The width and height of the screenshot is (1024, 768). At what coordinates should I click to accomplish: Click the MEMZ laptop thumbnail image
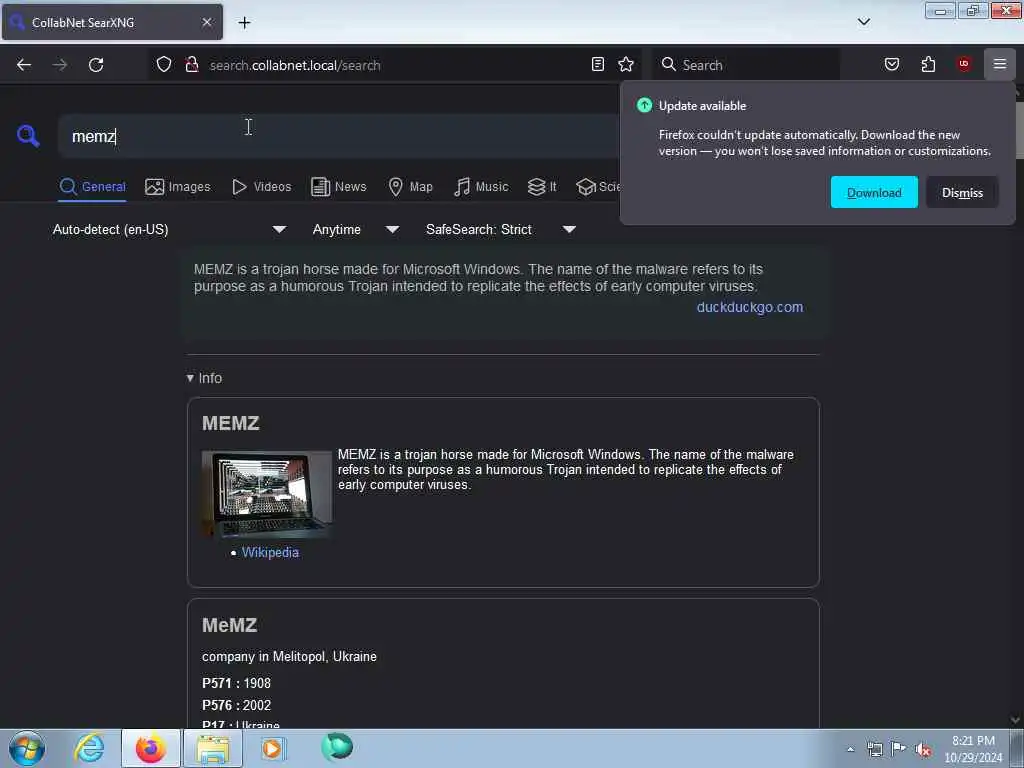[x=266, y=494]
